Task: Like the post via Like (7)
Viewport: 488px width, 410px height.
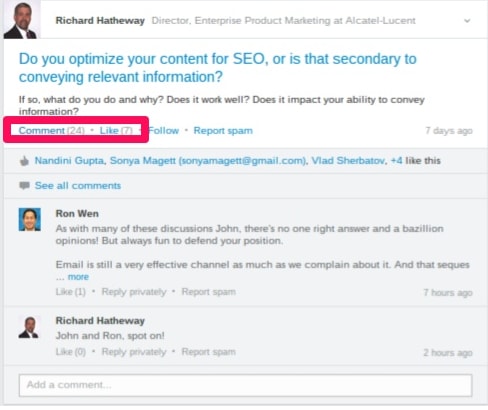Action: click(x=116, y=130)
